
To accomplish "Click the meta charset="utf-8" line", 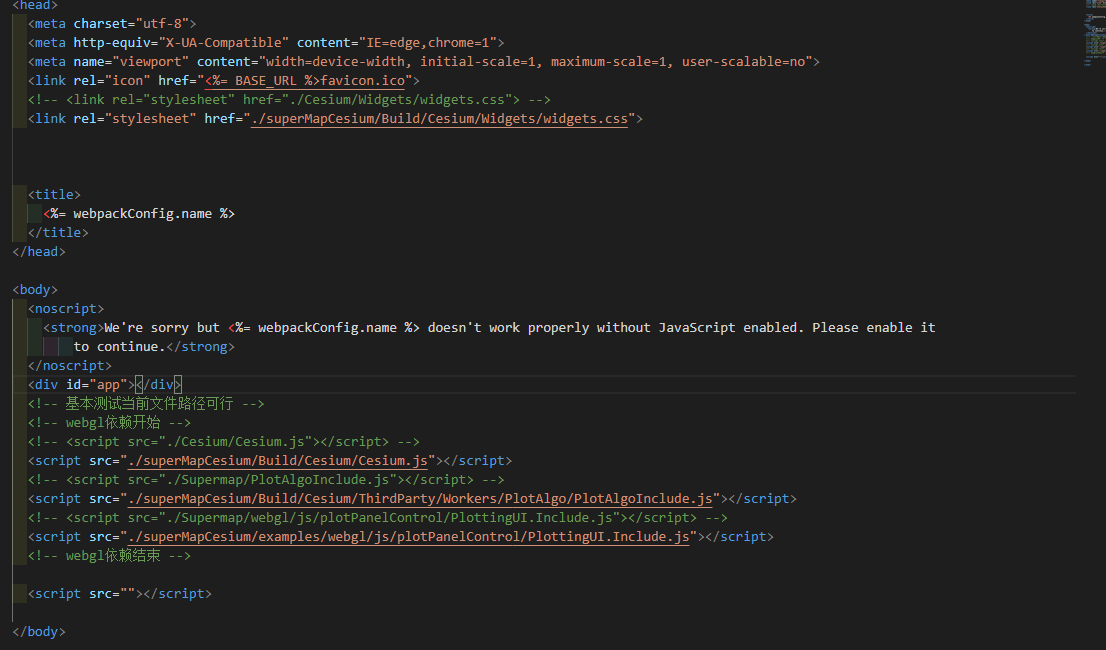I will tap(112, 24).
